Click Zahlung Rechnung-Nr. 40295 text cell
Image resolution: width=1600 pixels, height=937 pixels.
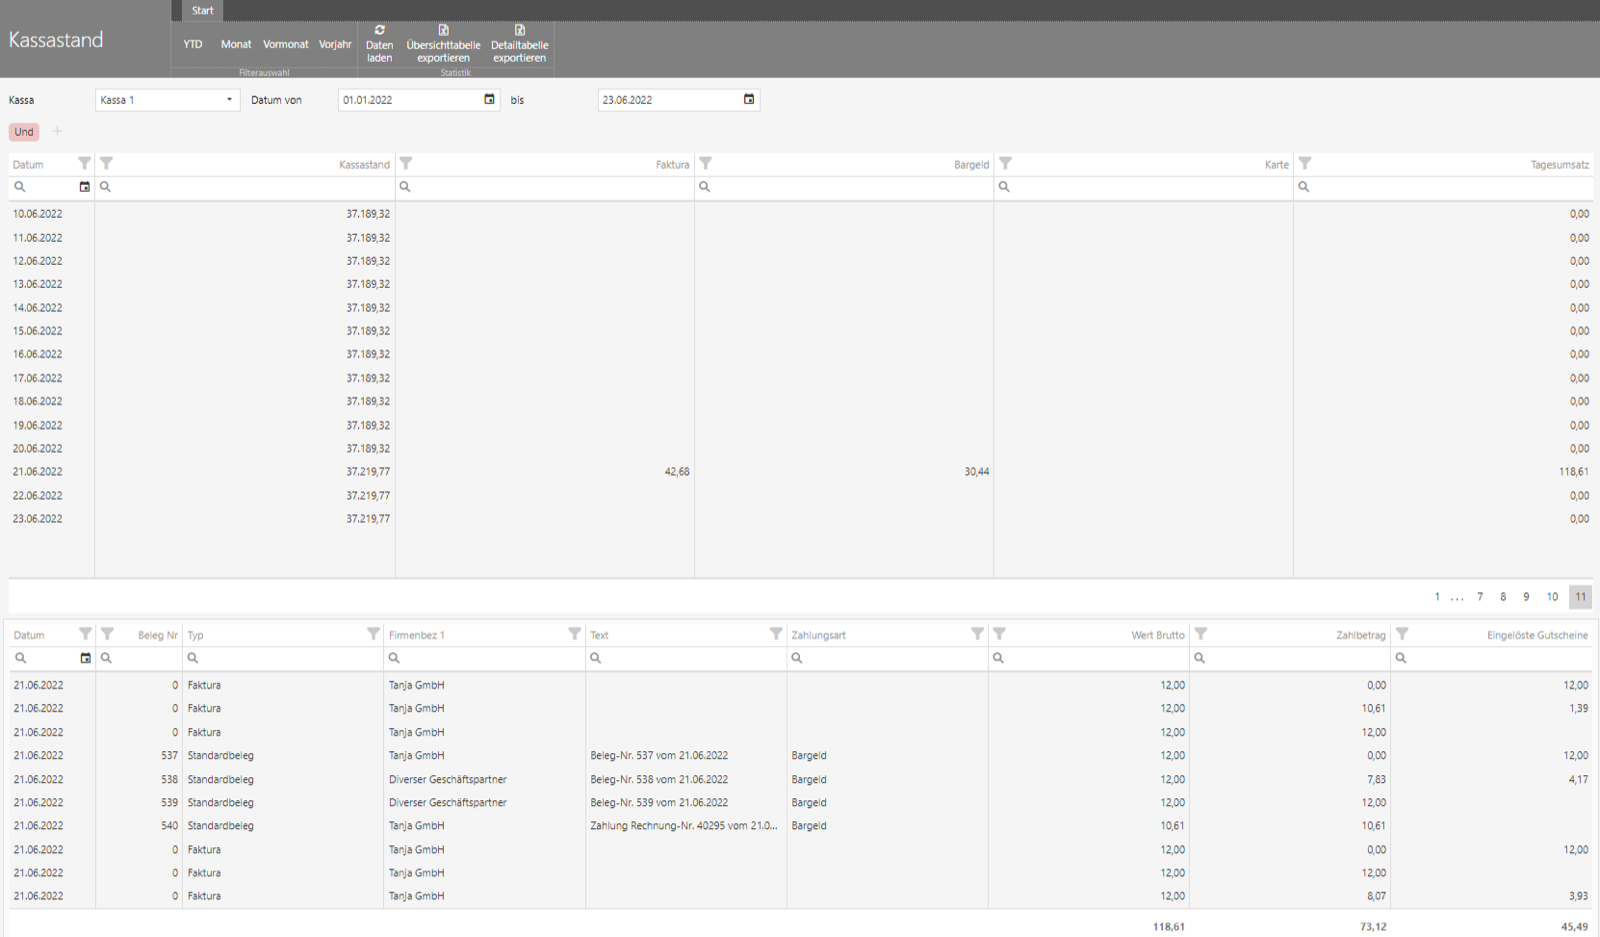click(x=684, y=826)
